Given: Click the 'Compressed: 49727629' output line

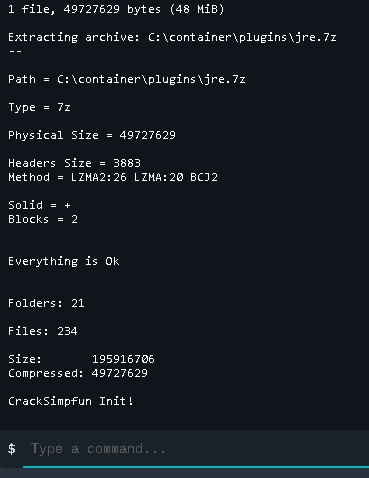Looking at the screenshot, I should [x=78, y=373].
